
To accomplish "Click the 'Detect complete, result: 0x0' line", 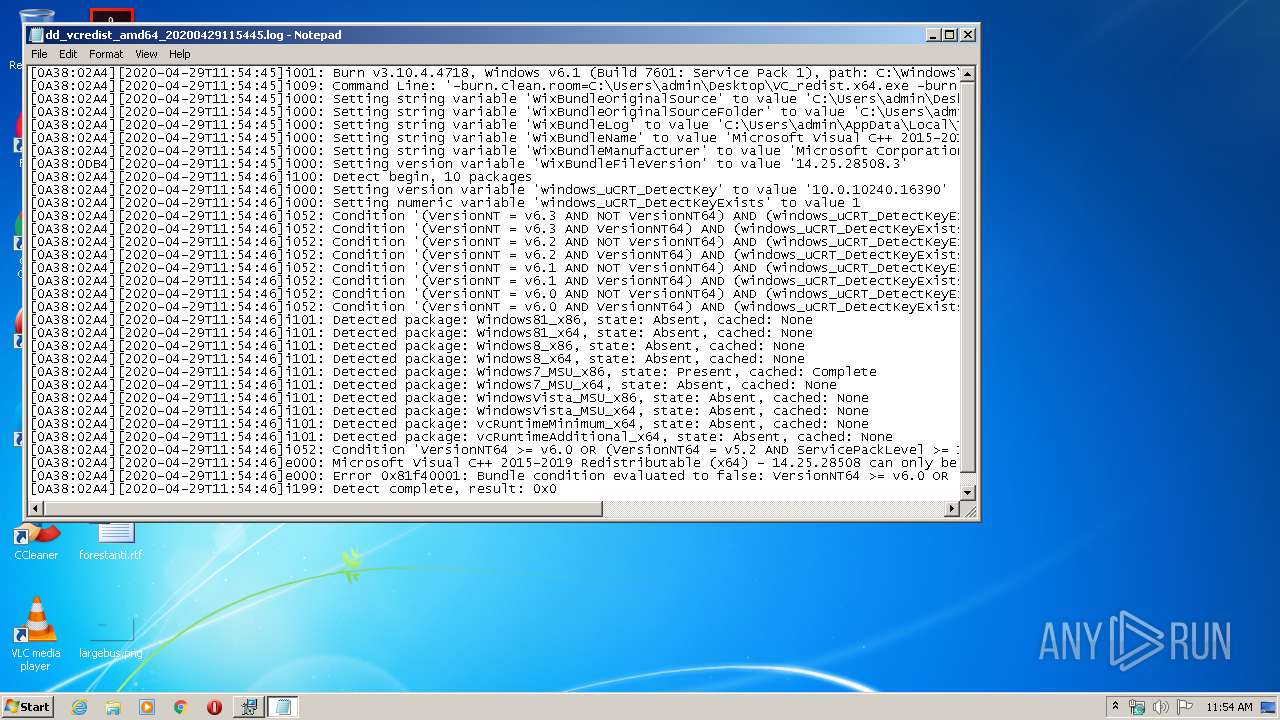I will (x=293, y=489).
